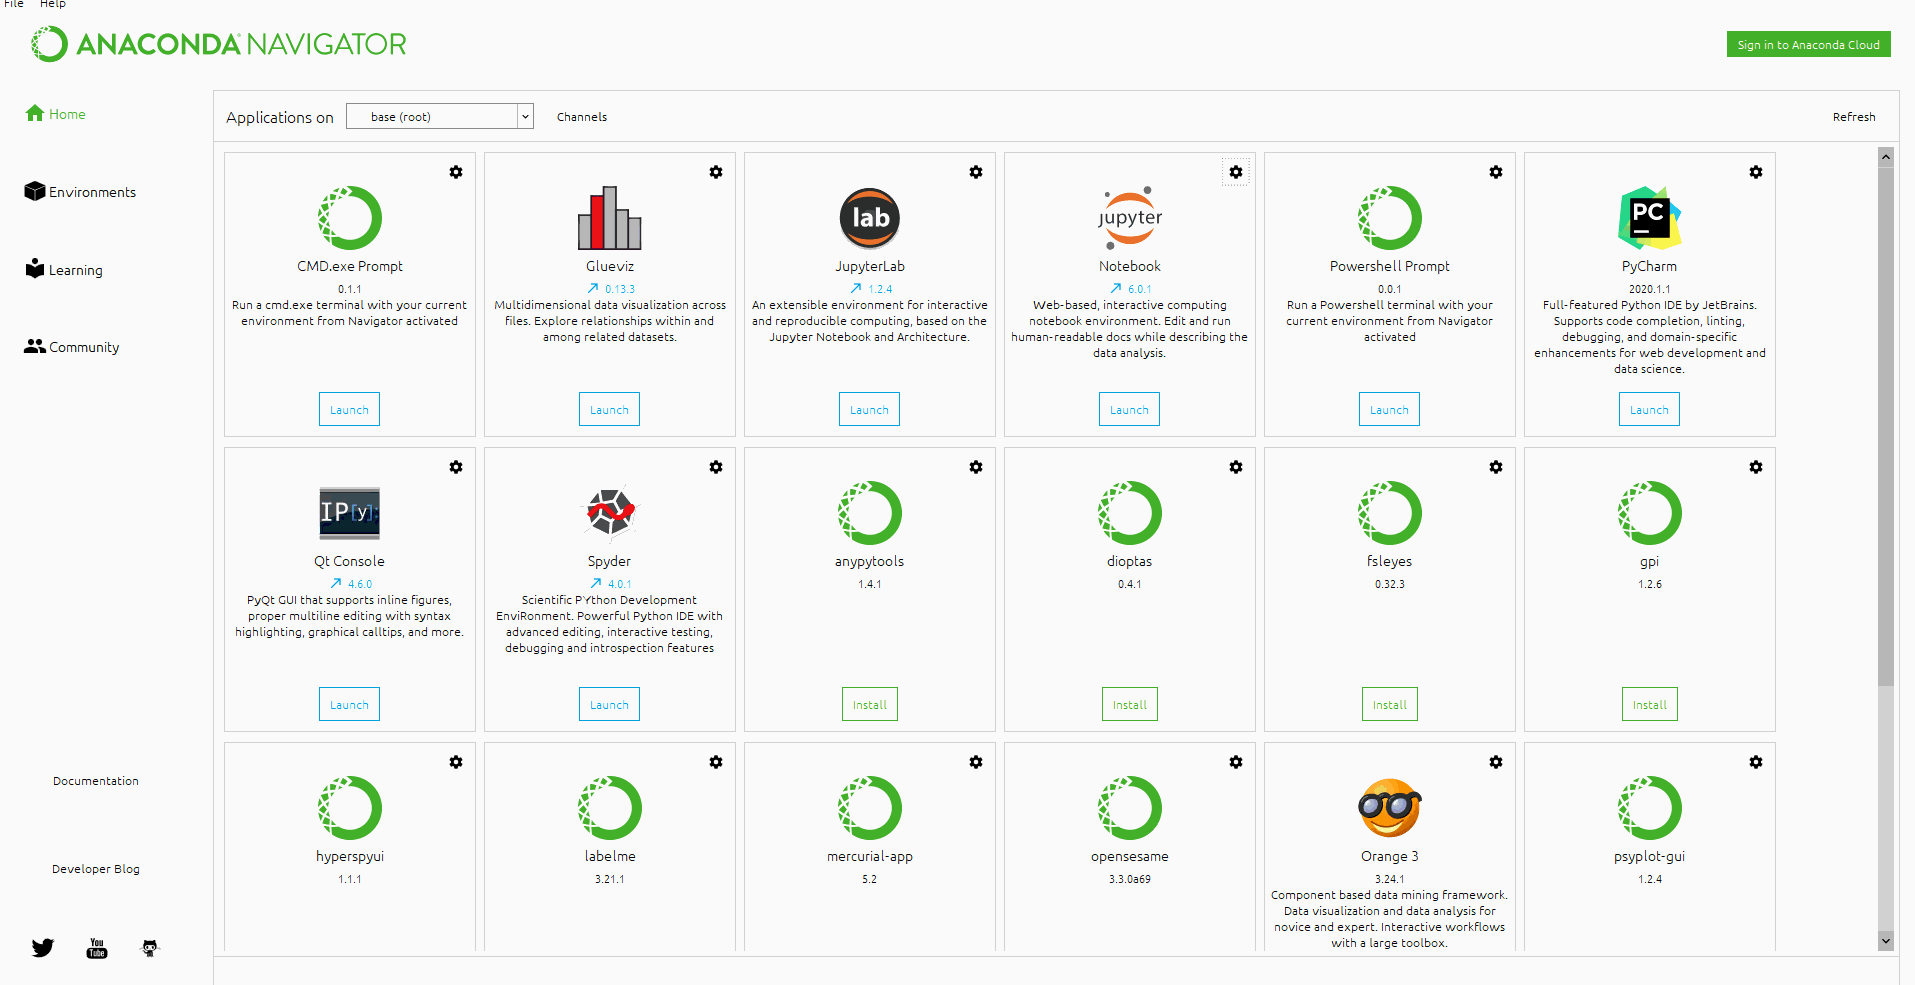This screenshot has height=985, width=1915.
Task: Click the YouTube icon in sidebar
Action: [x=97, y=948]
